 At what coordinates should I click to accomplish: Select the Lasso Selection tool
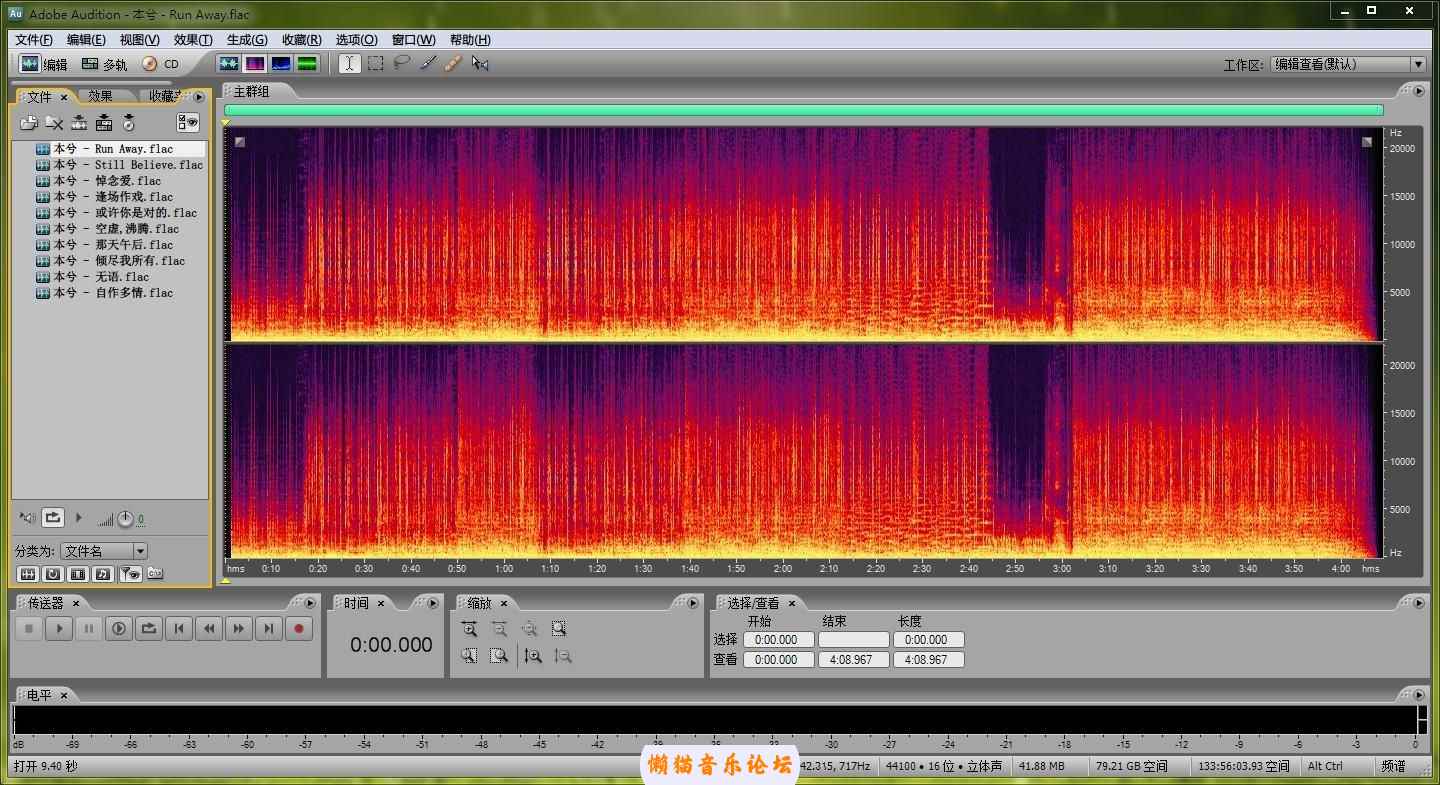(x=401, y=63)
